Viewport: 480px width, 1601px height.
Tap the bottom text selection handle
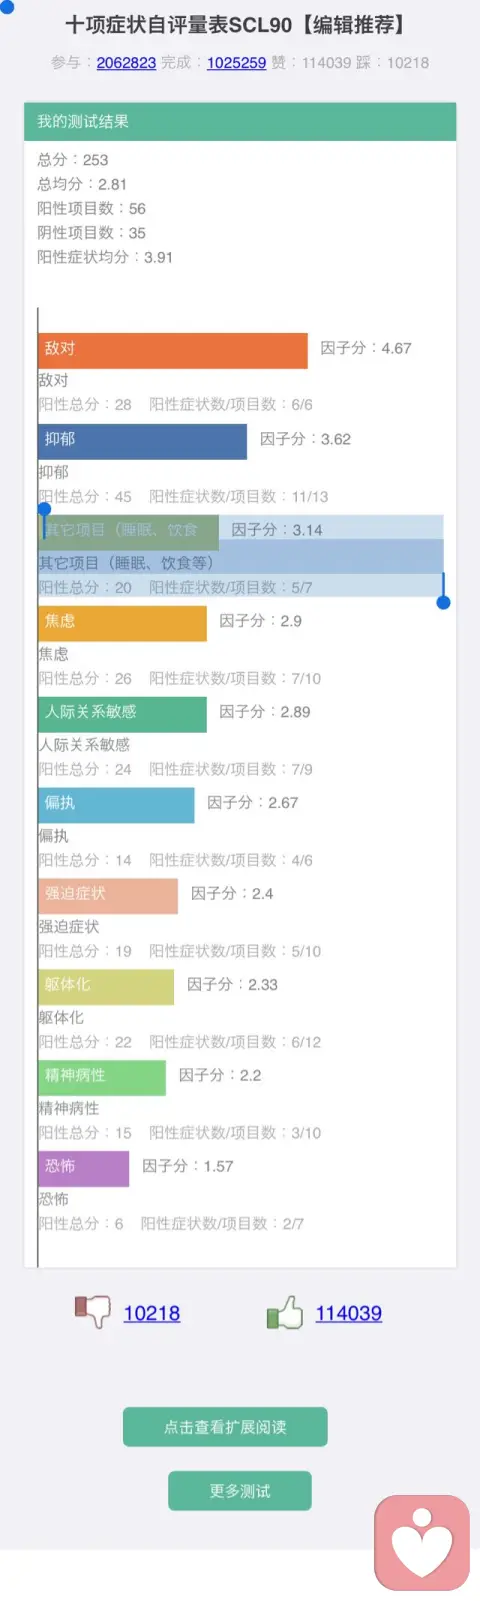(443, 601)
